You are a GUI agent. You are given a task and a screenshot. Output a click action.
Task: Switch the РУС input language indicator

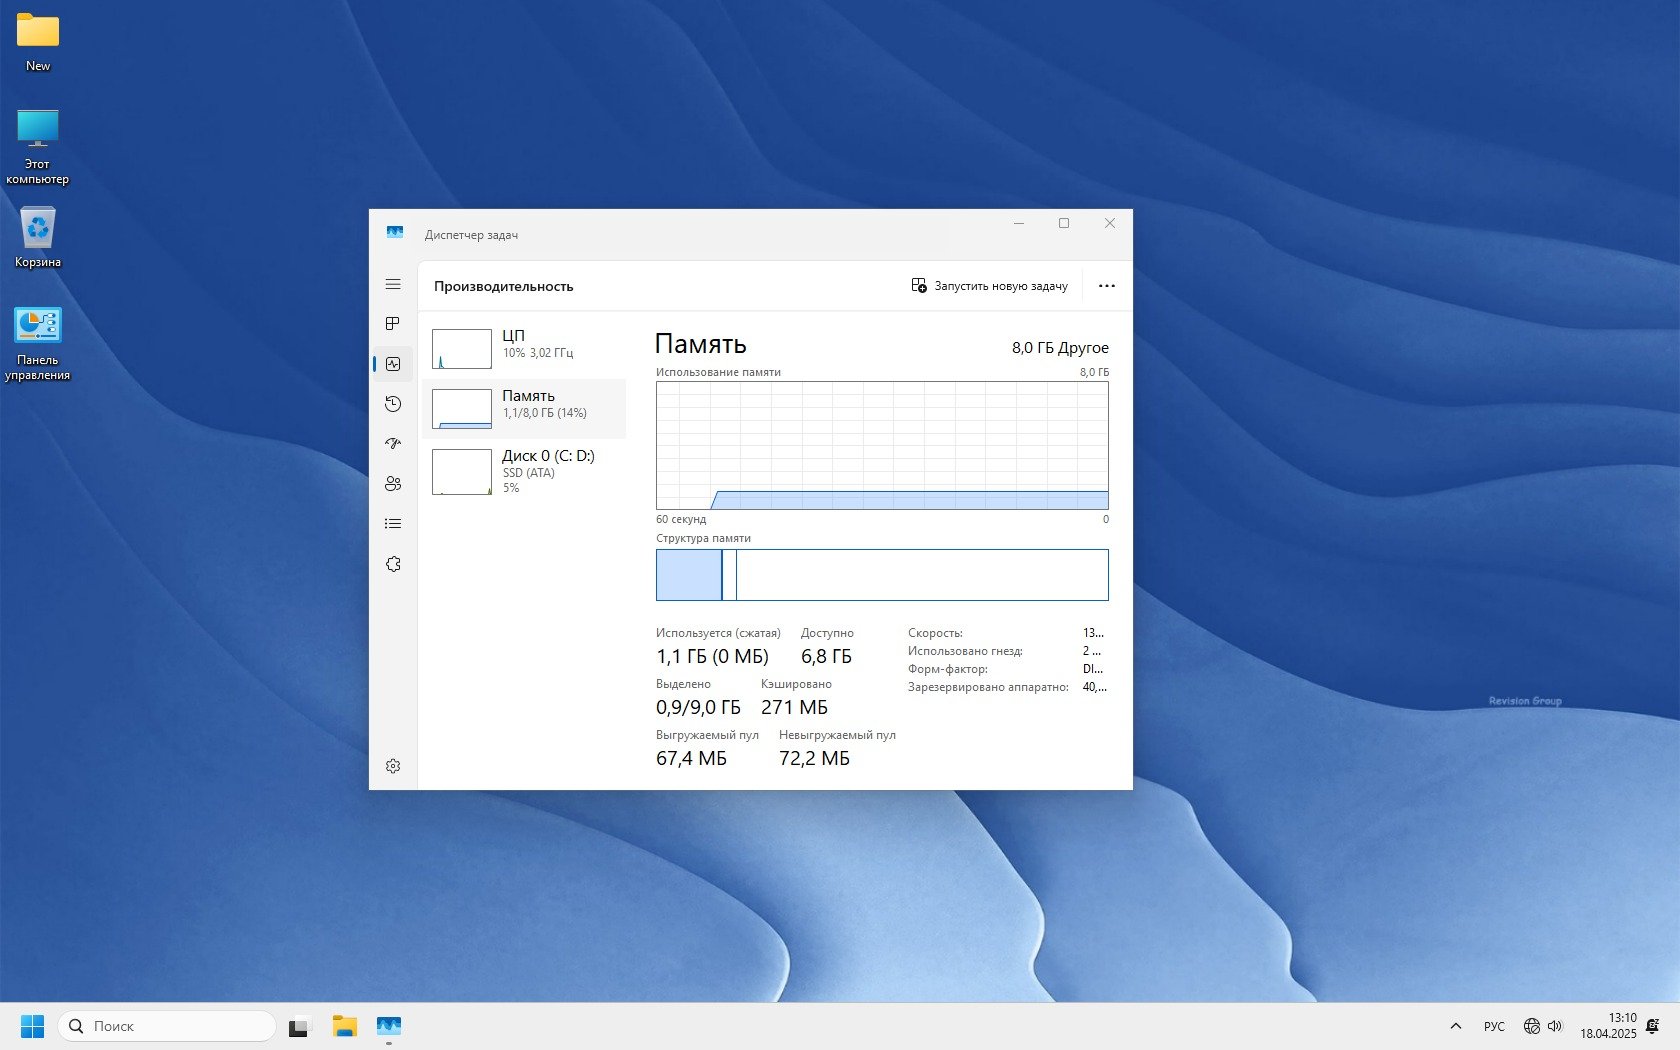click(x=1494, y=1026)
